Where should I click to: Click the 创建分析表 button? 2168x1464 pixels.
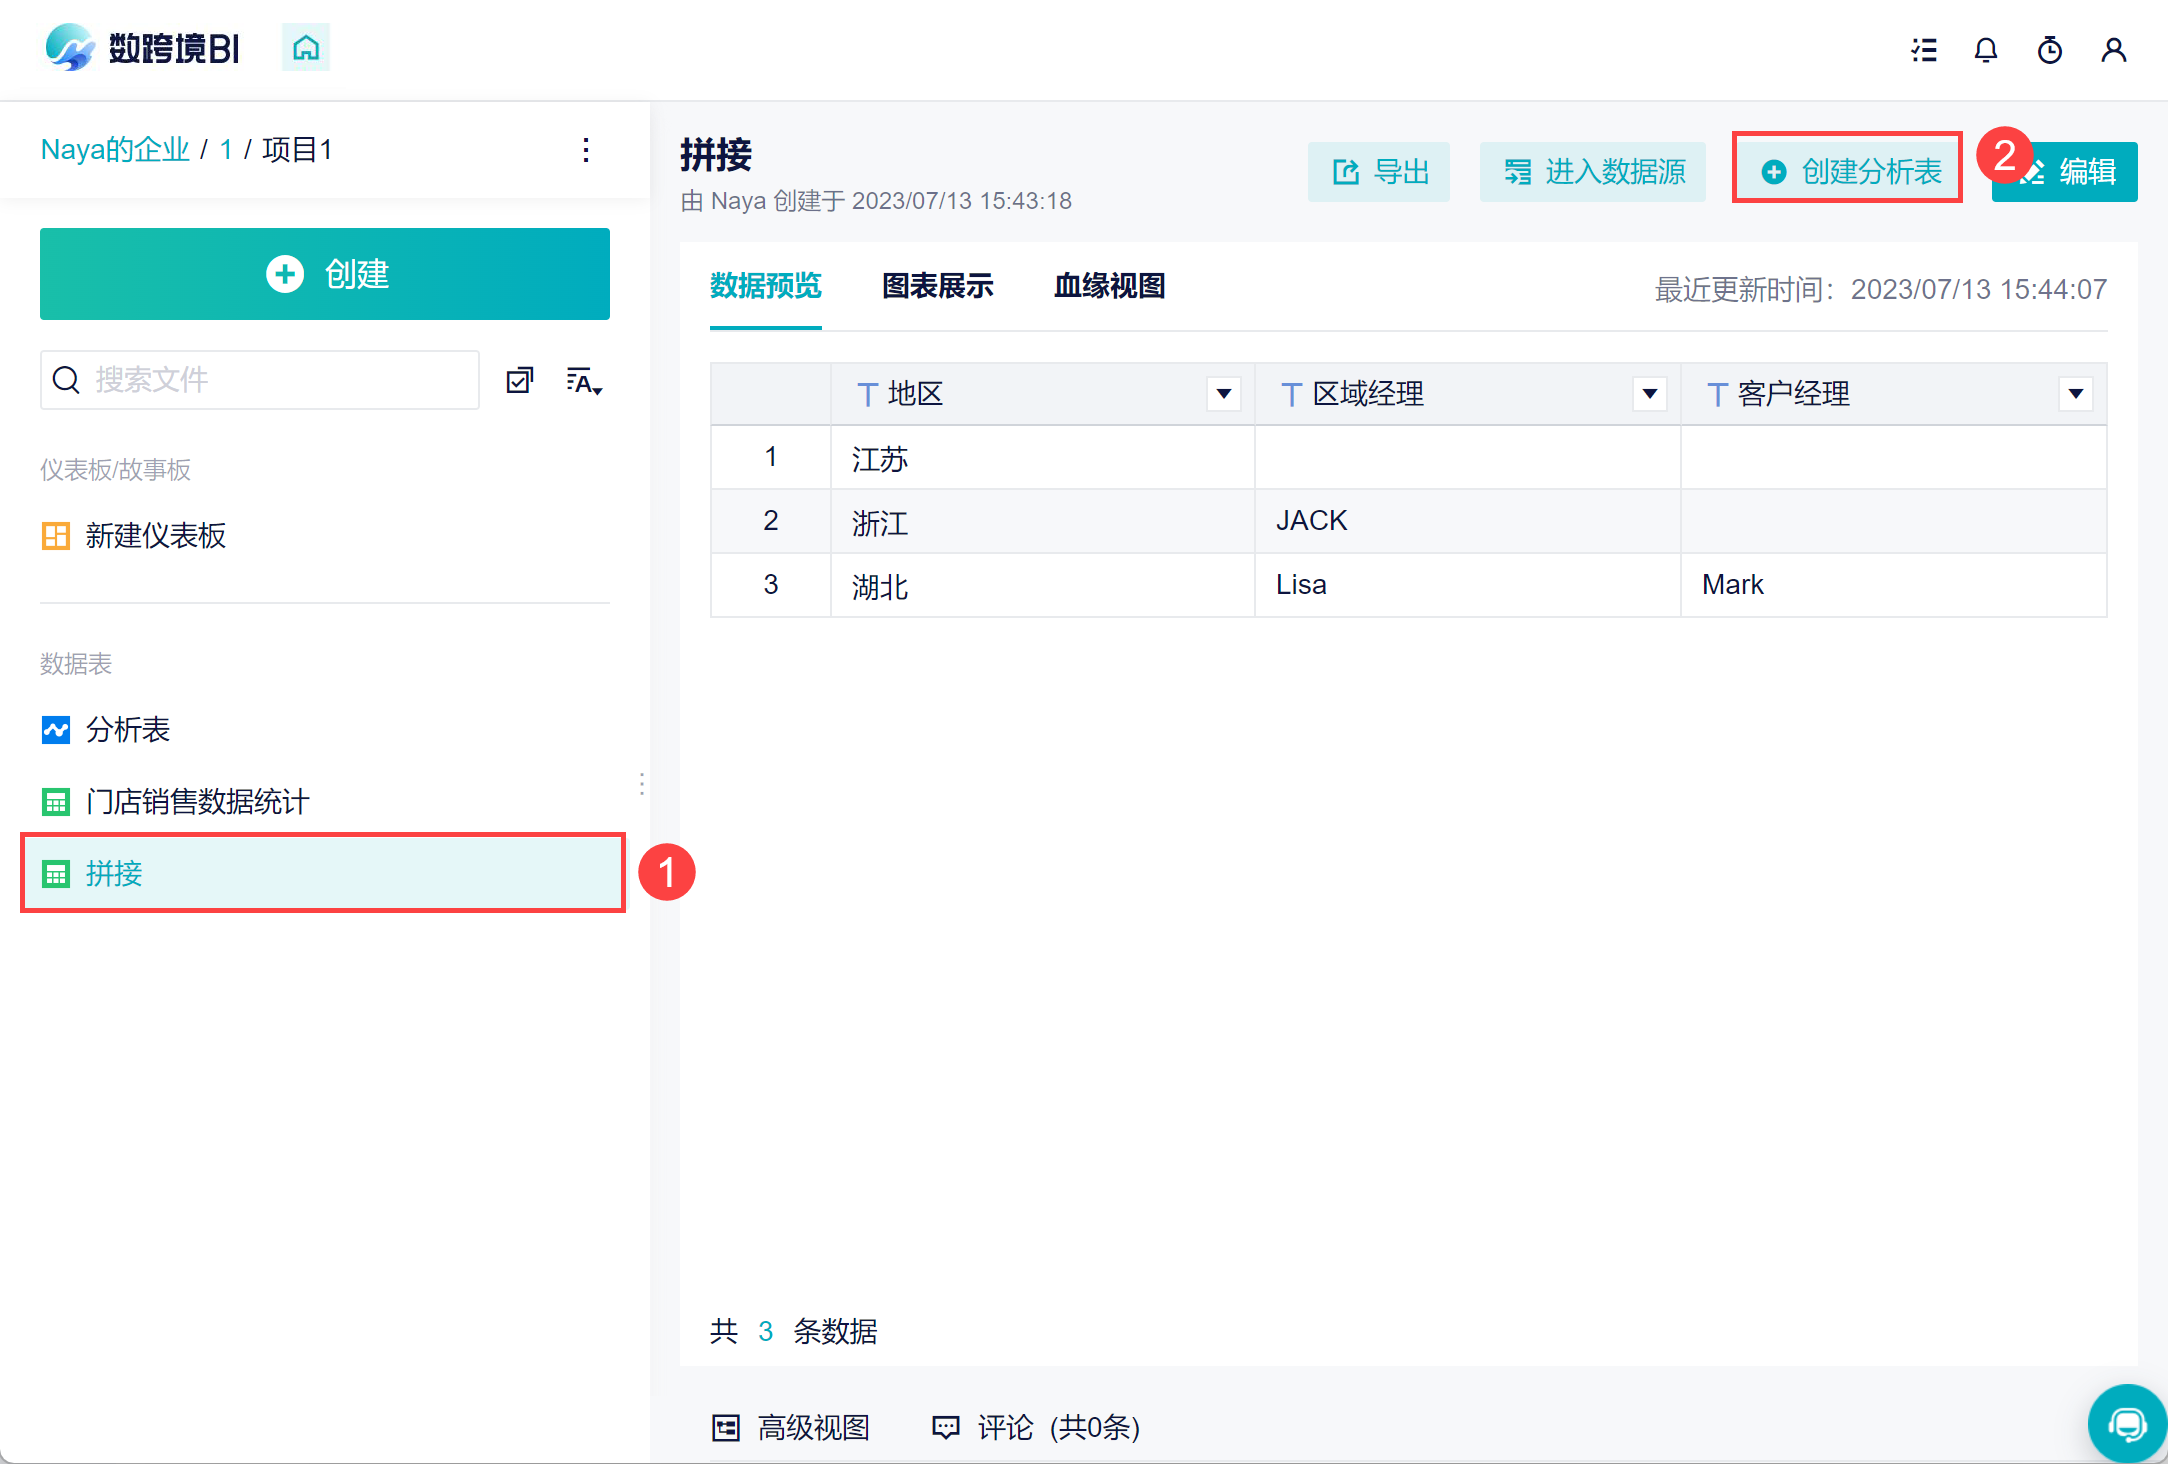(1848, 172)
